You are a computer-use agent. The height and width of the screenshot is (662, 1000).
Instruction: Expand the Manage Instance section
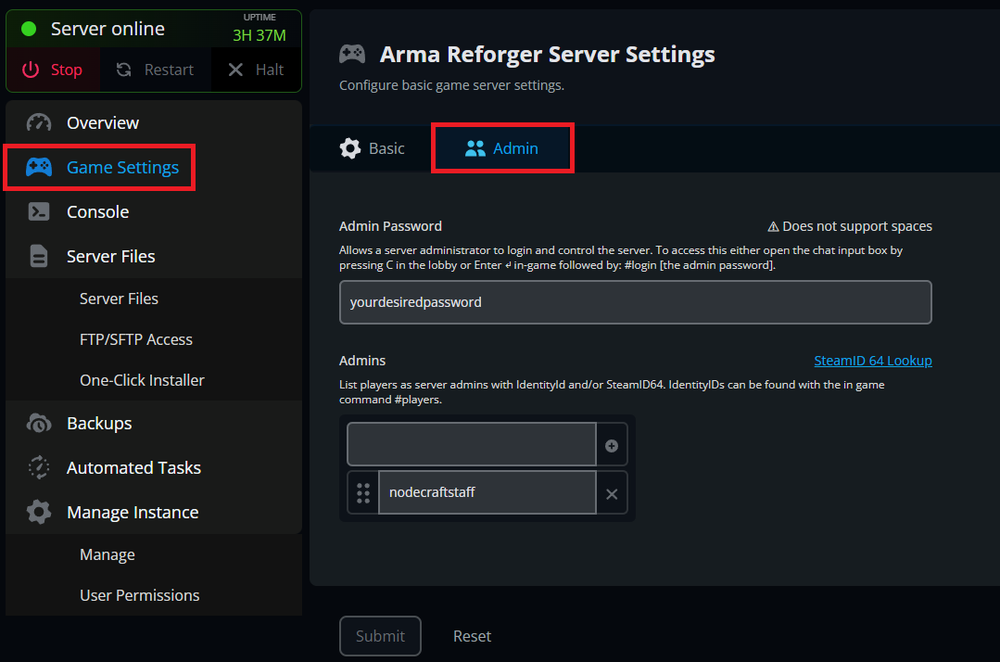coord(154,512)
